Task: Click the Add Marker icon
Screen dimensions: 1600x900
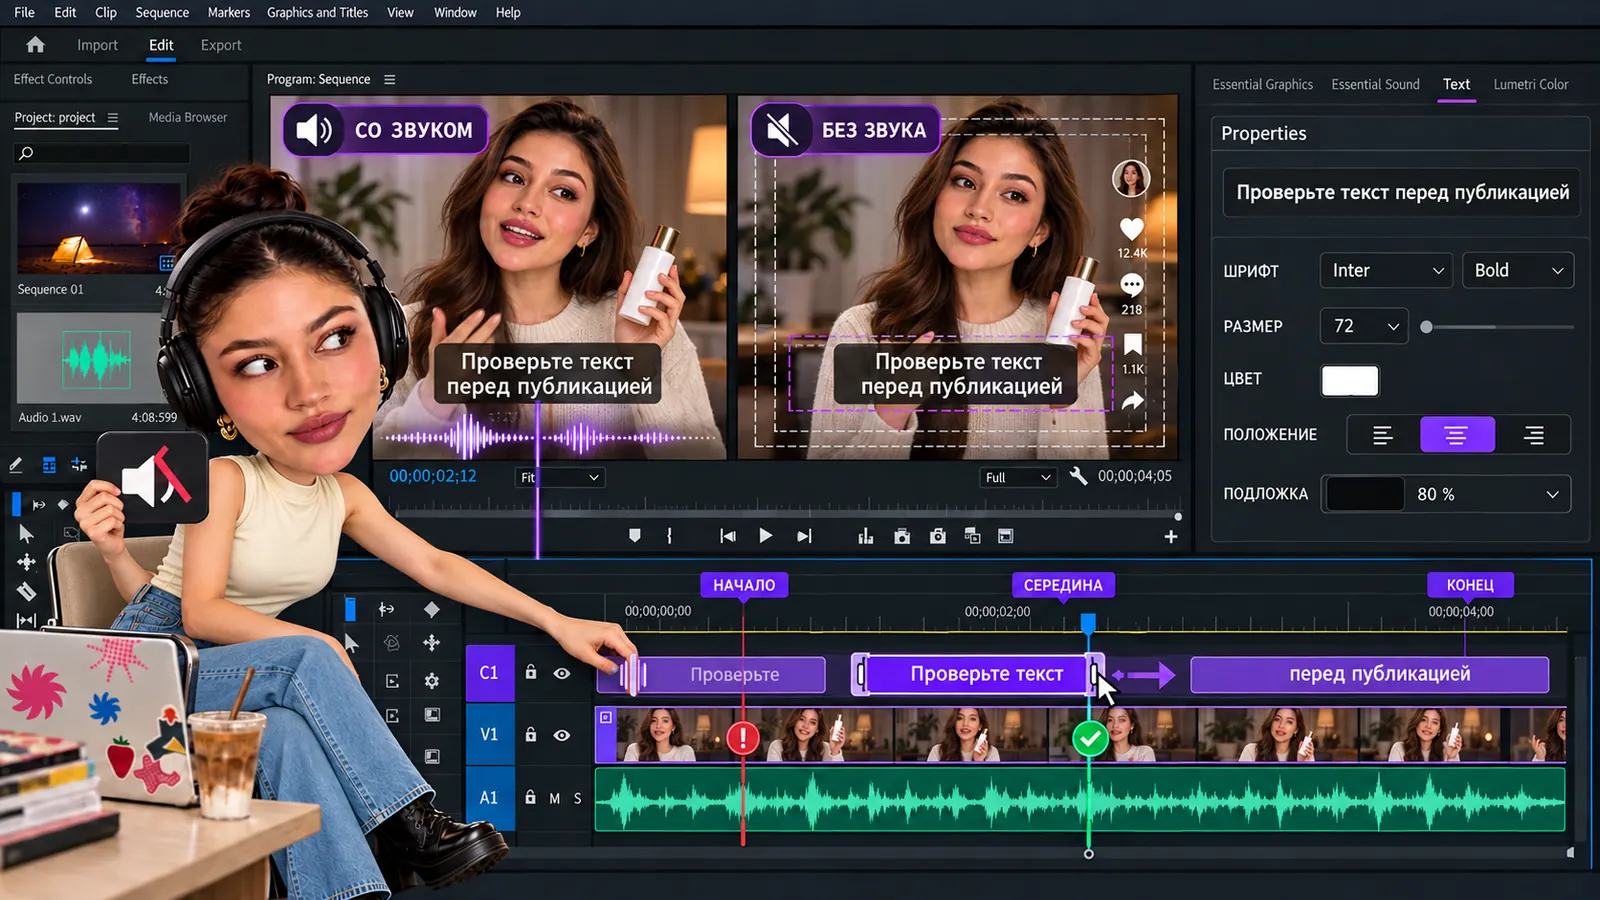Action: [x=634, y=536]
